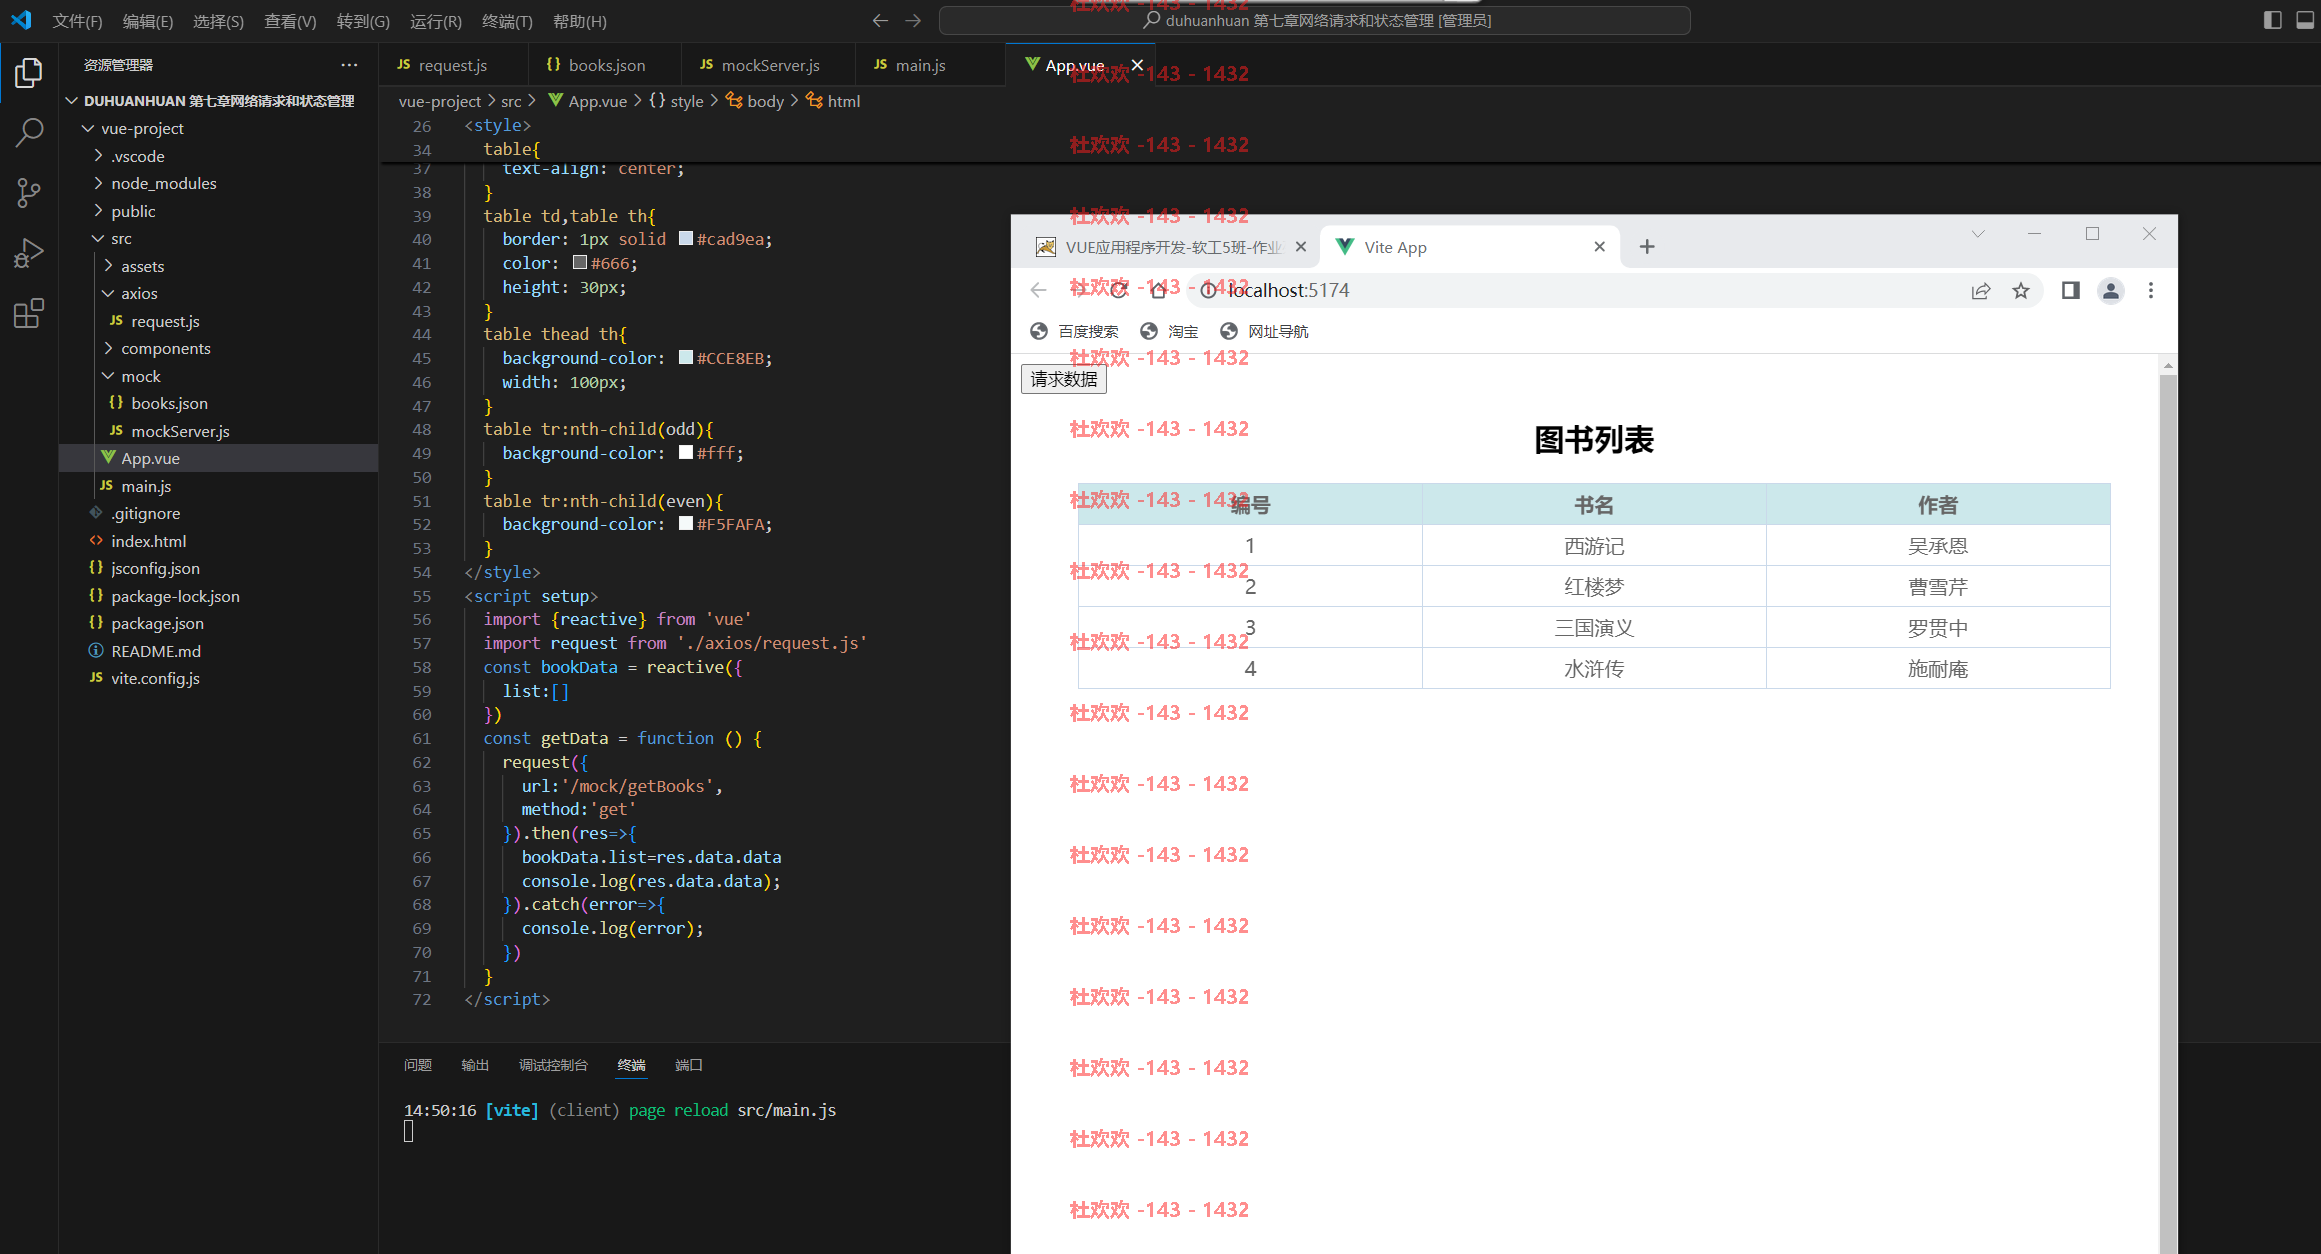Click #cad9ea color swatch in code
Screen dimensions: 2321x1254
[686, 239]
